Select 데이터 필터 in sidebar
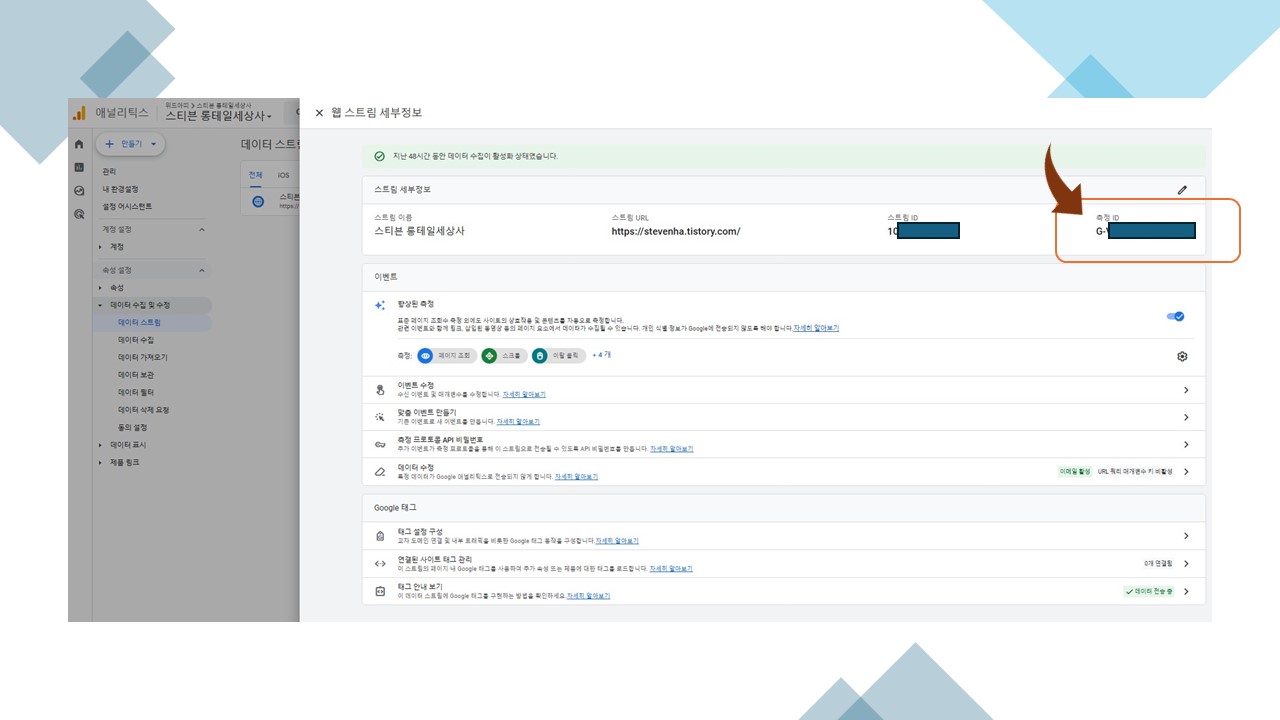Image resolution: width=1280 pixels, height=720 pixels. [136, 392]
